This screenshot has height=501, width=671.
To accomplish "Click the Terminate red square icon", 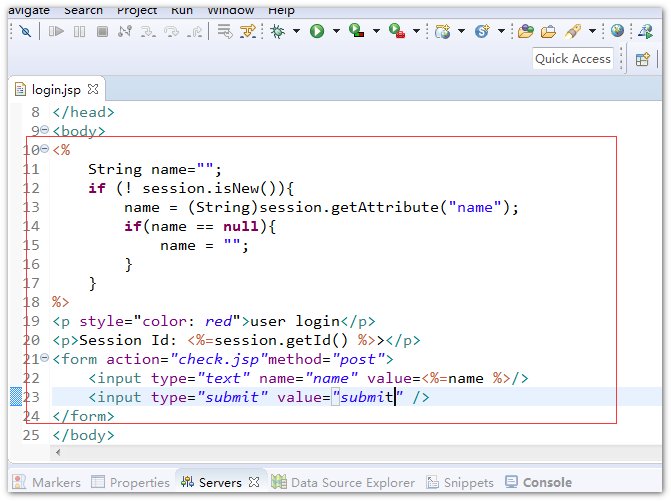I will pyautogui.click(x=102, y=31).
